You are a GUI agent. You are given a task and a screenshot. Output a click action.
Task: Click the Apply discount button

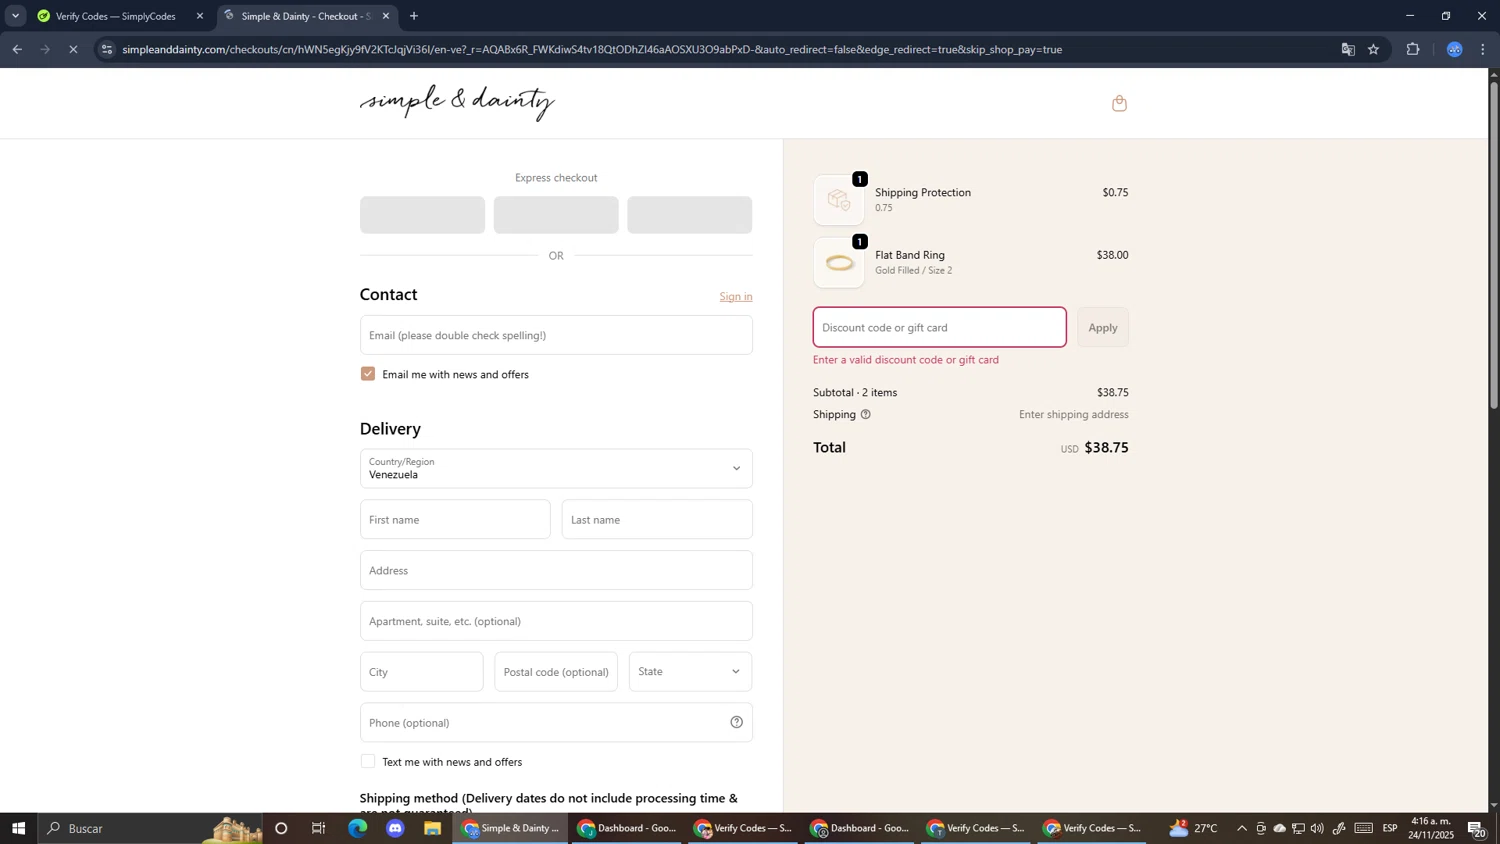1103,328
